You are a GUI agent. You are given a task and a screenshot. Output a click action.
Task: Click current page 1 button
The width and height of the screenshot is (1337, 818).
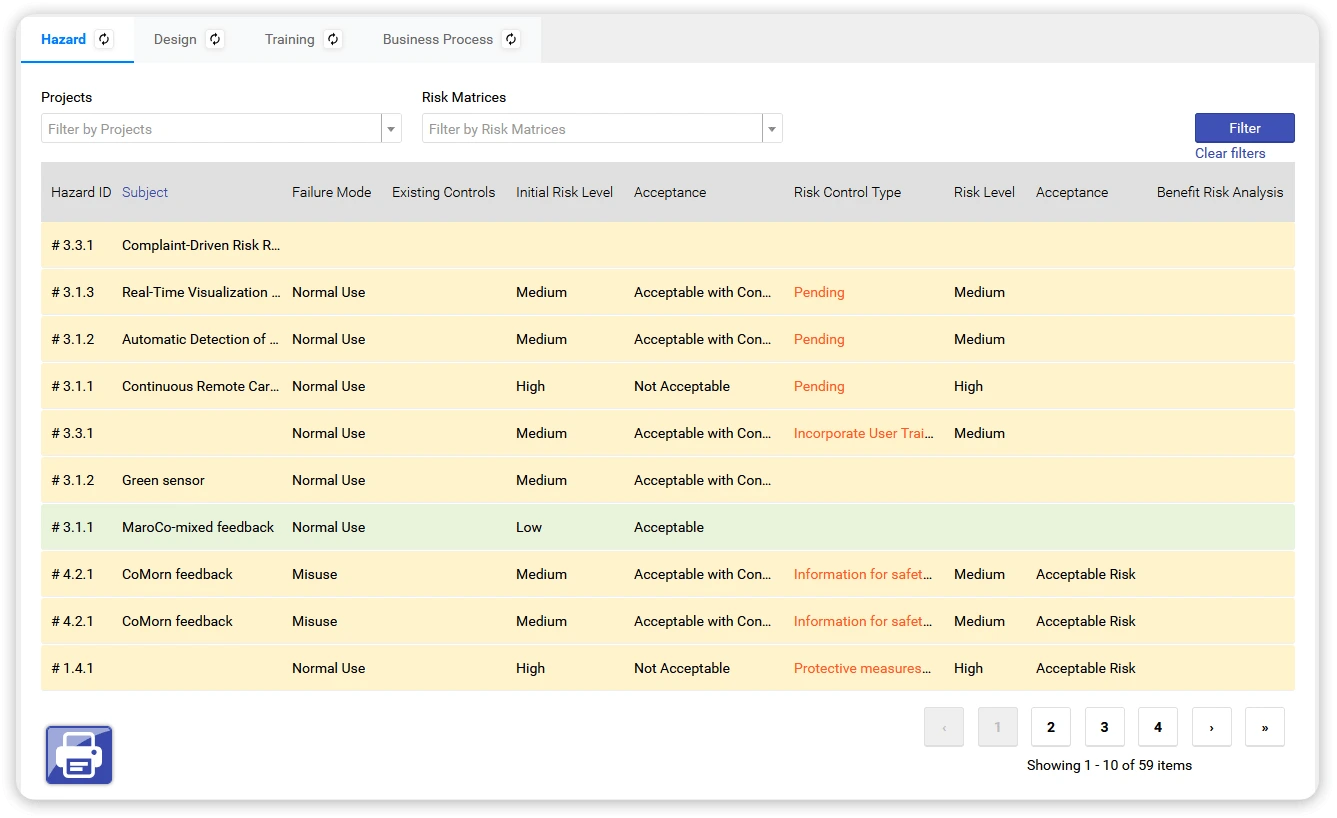(997, 727)
